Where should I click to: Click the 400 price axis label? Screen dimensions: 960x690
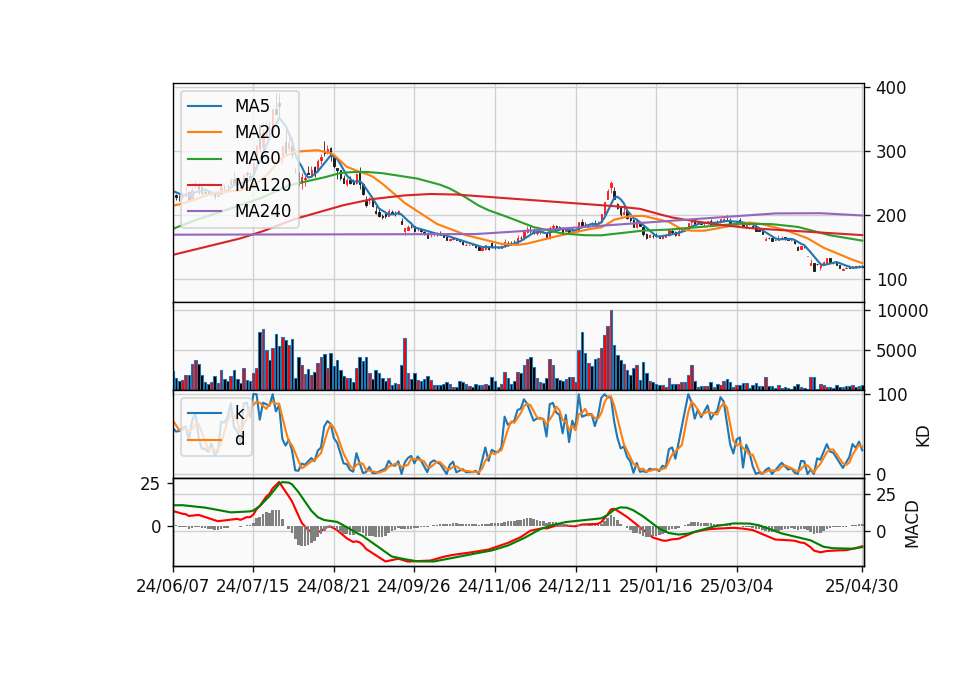[x=891, y=88]
